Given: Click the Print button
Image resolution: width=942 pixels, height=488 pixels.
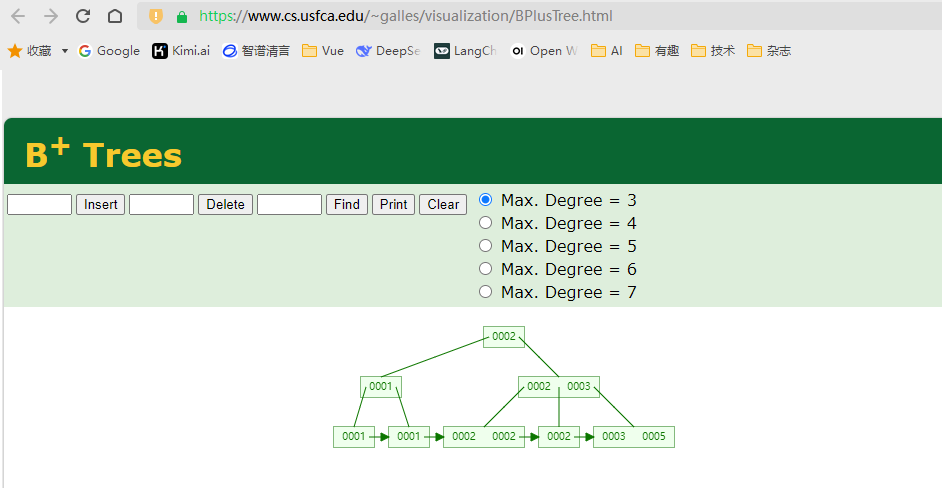Looking at the screenshot, I should pos(394,204).
